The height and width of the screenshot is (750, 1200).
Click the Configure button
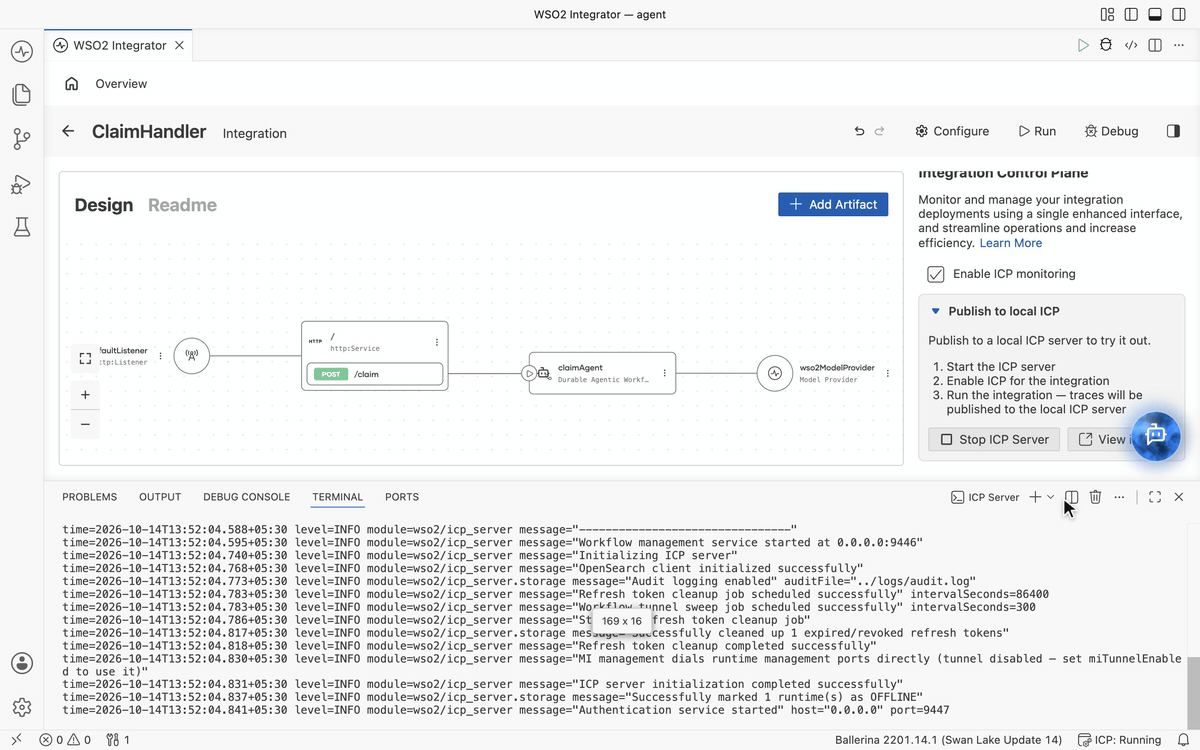pyautogui.click(x=952, y=131)
